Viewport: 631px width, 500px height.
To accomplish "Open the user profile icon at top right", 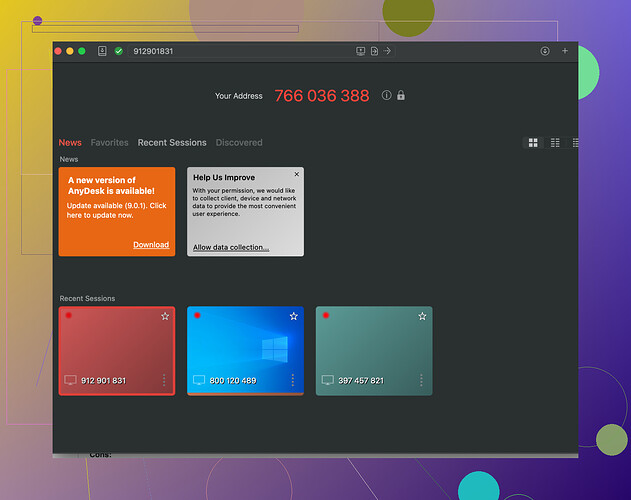I will (x=545, y=51).
